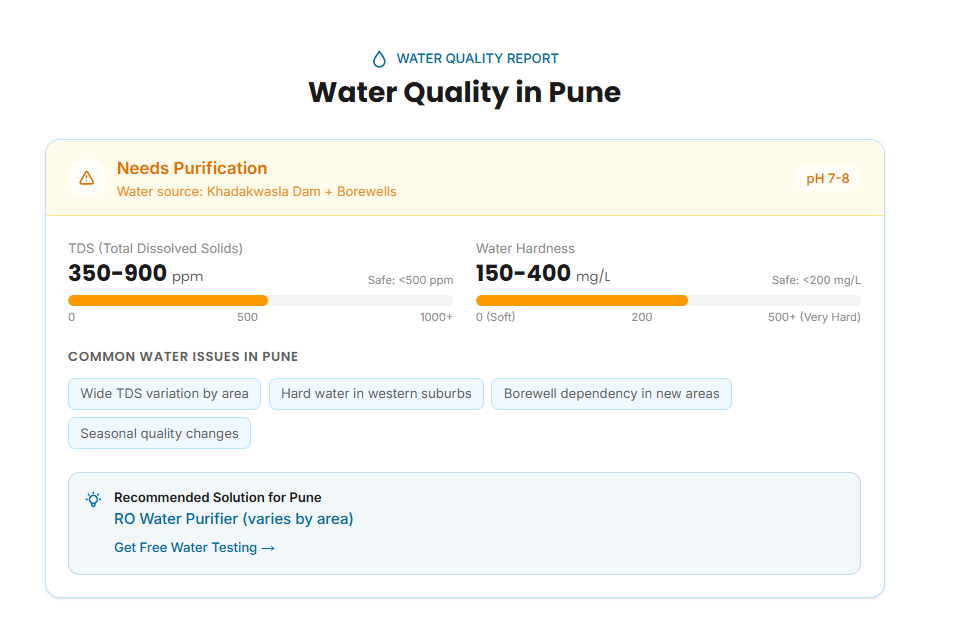Click the RO Water Purifier recommendation link
The width and height of the screenshot is (968, 633).
233,519
